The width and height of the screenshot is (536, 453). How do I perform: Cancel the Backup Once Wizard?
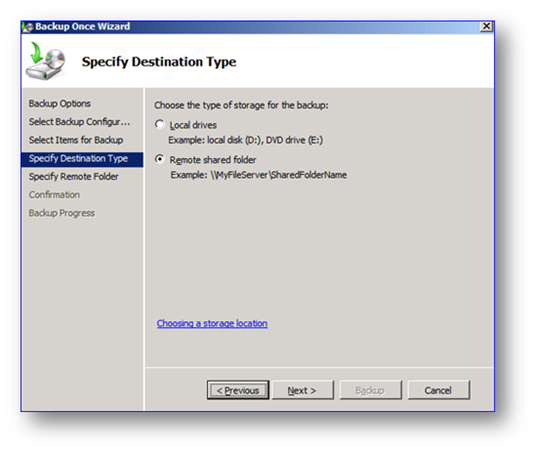[439, 390]
